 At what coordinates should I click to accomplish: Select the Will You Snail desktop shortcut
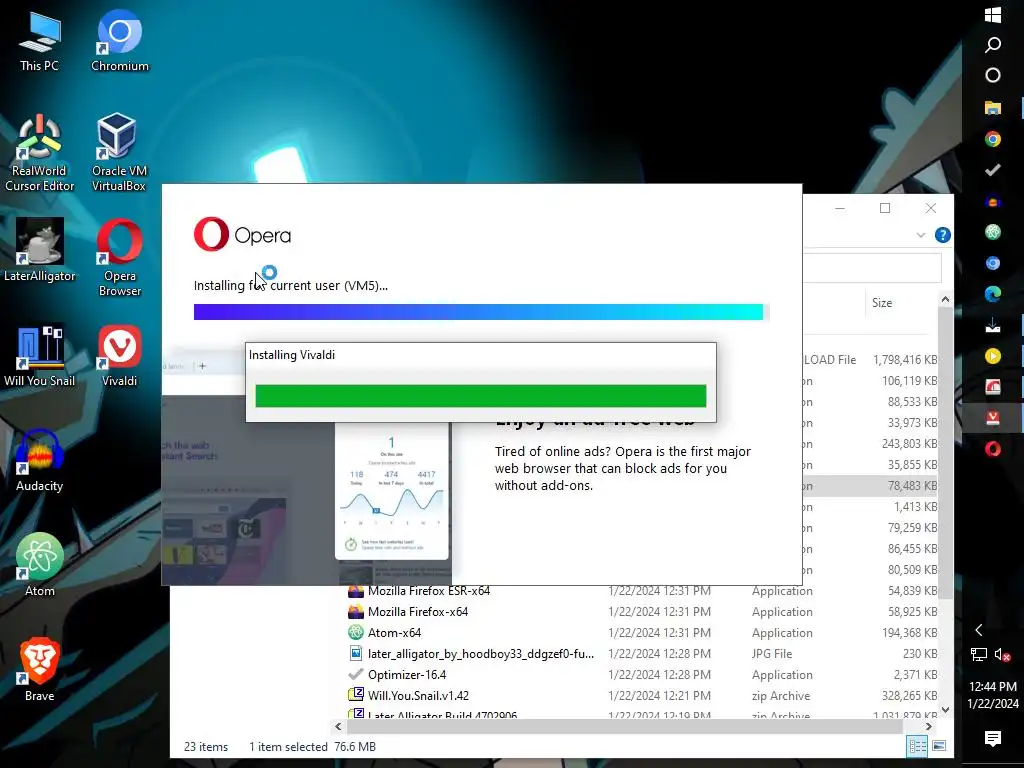(39, 356)
